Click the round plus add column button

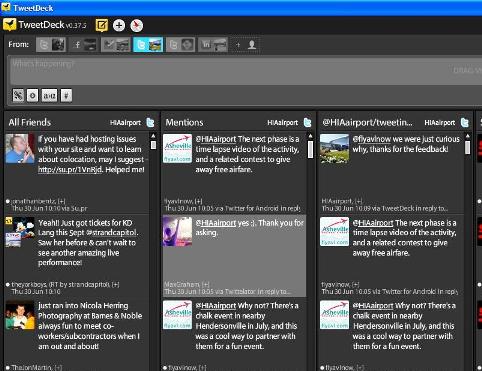[119, 25]
